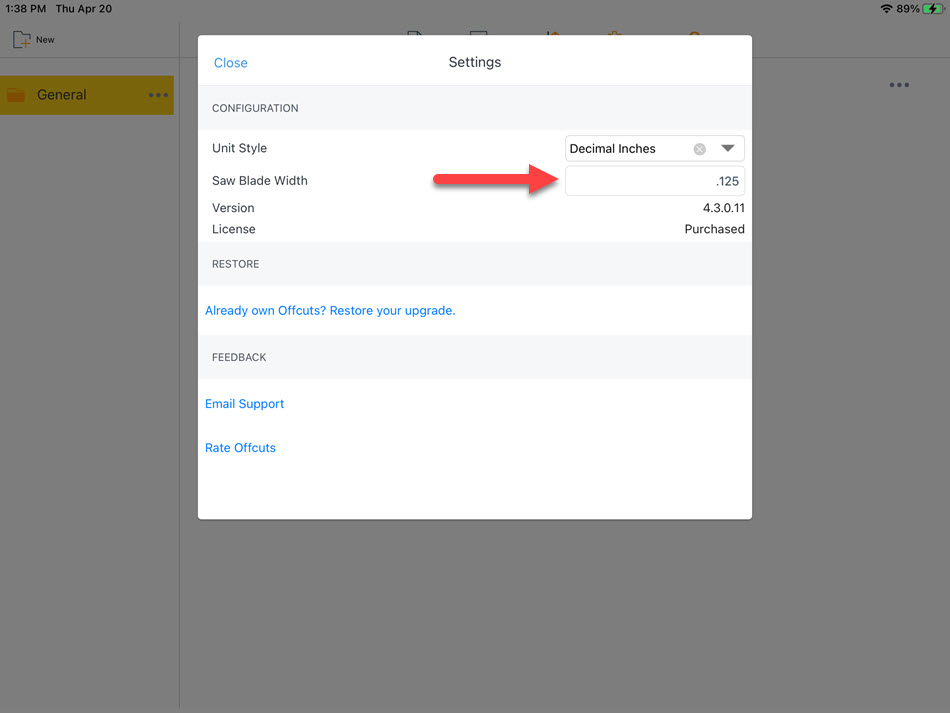Tap the Settings dialog title
The width and height of the screenshot is (950, 713).
pyautogui.click(x=474, y=62)
